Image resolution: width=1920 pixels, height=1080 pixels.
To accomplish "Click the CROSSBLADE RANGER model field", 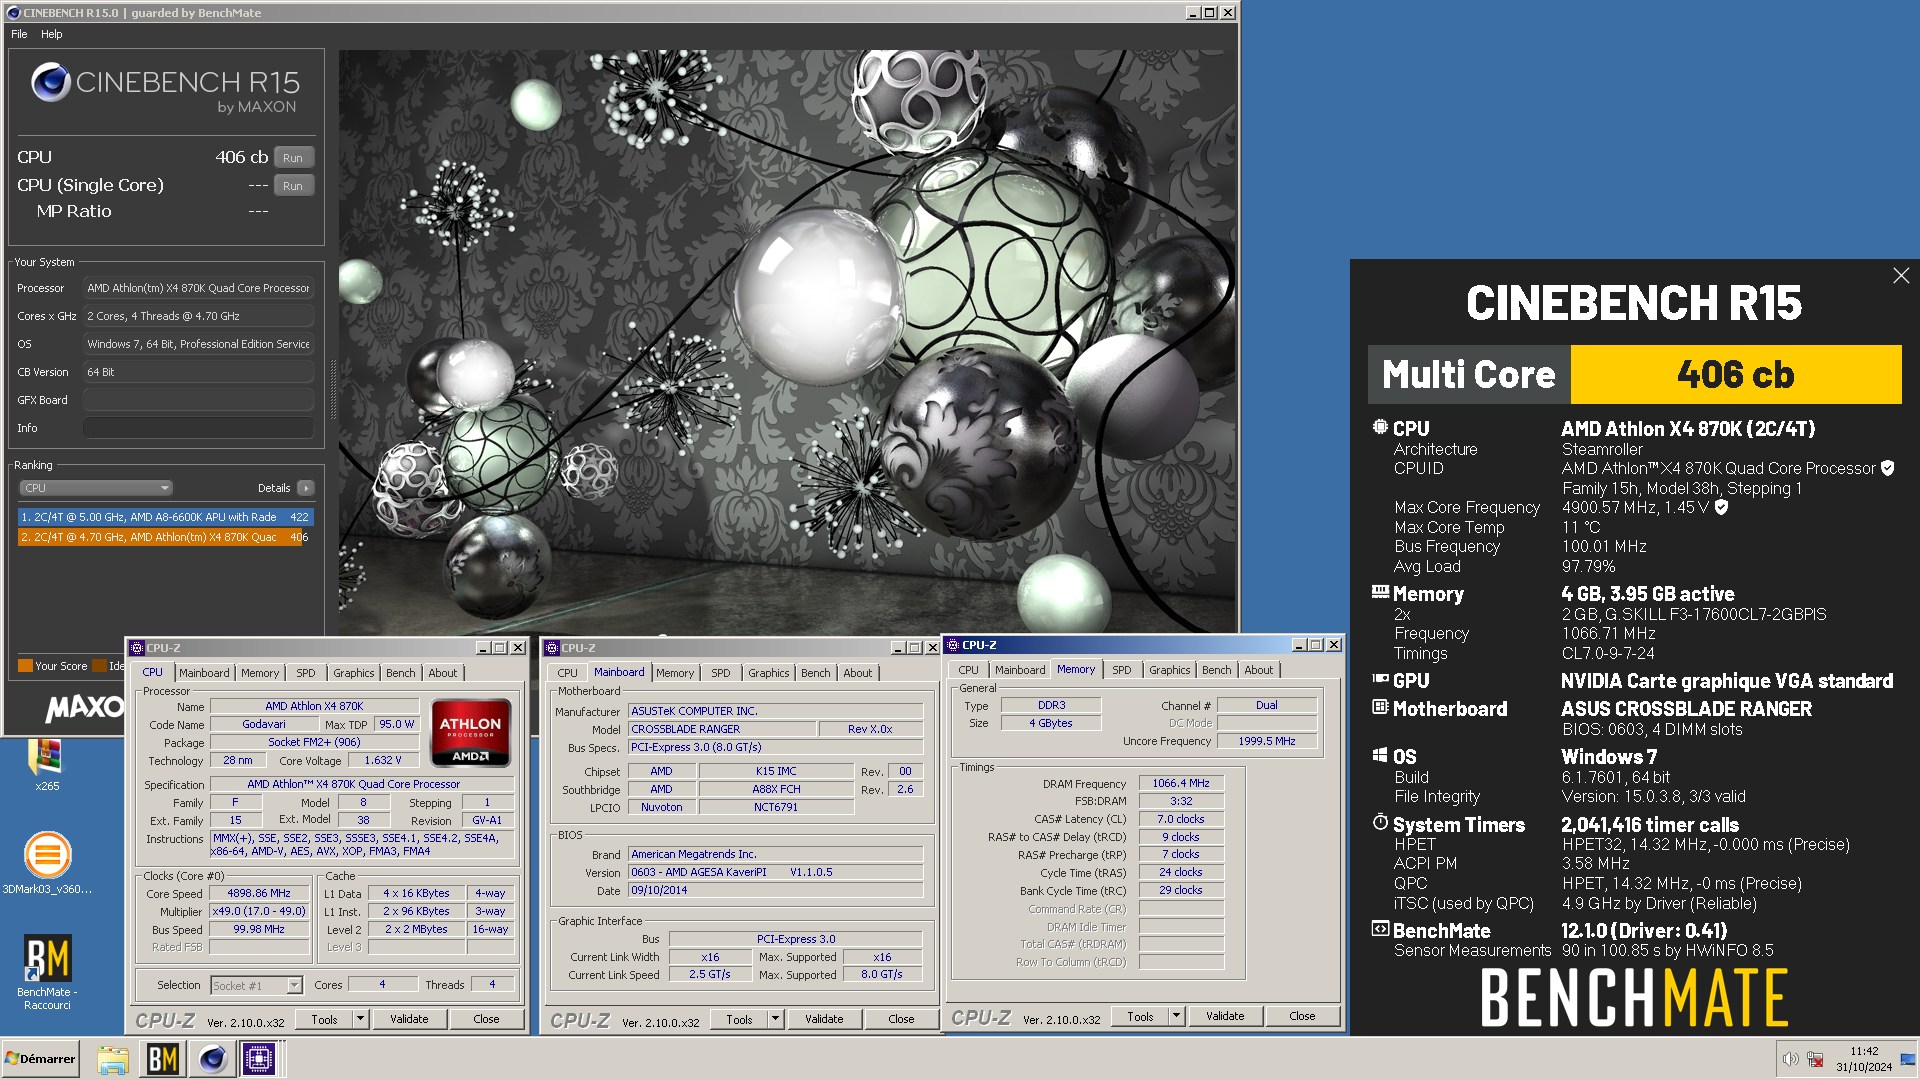I will tap(721, 729).
